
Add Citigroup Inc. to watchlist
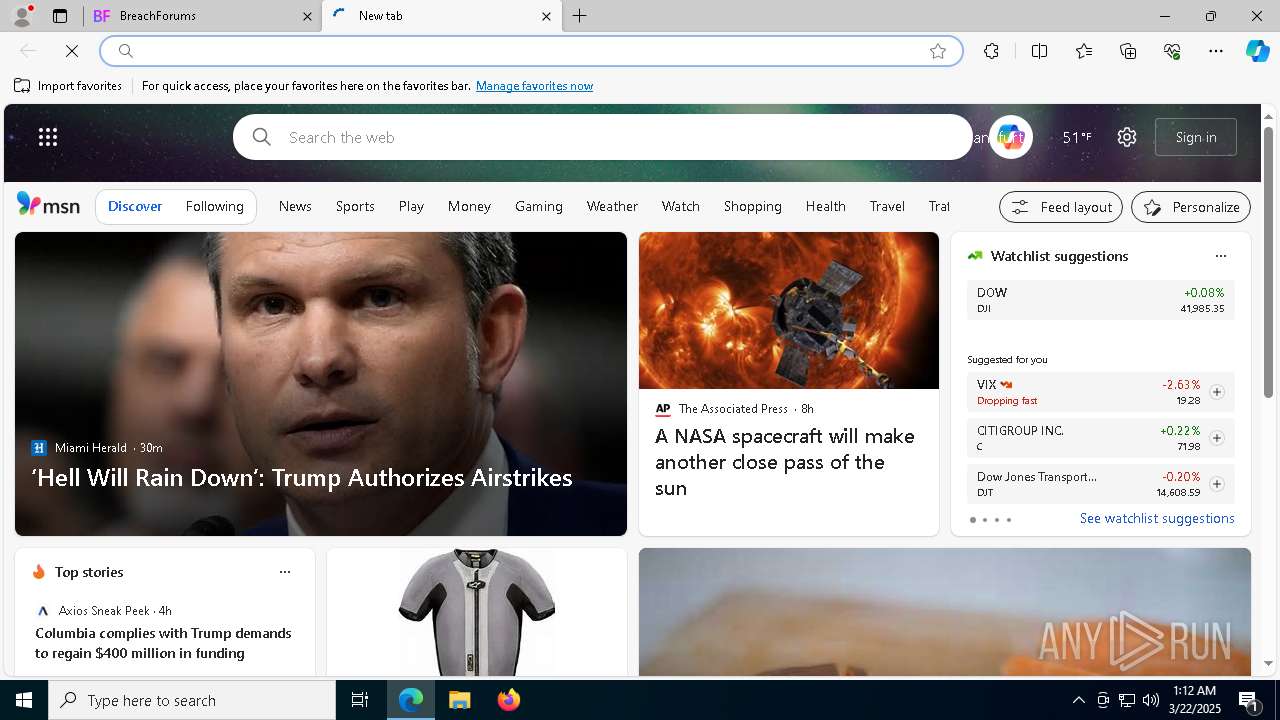(1216, 438)
